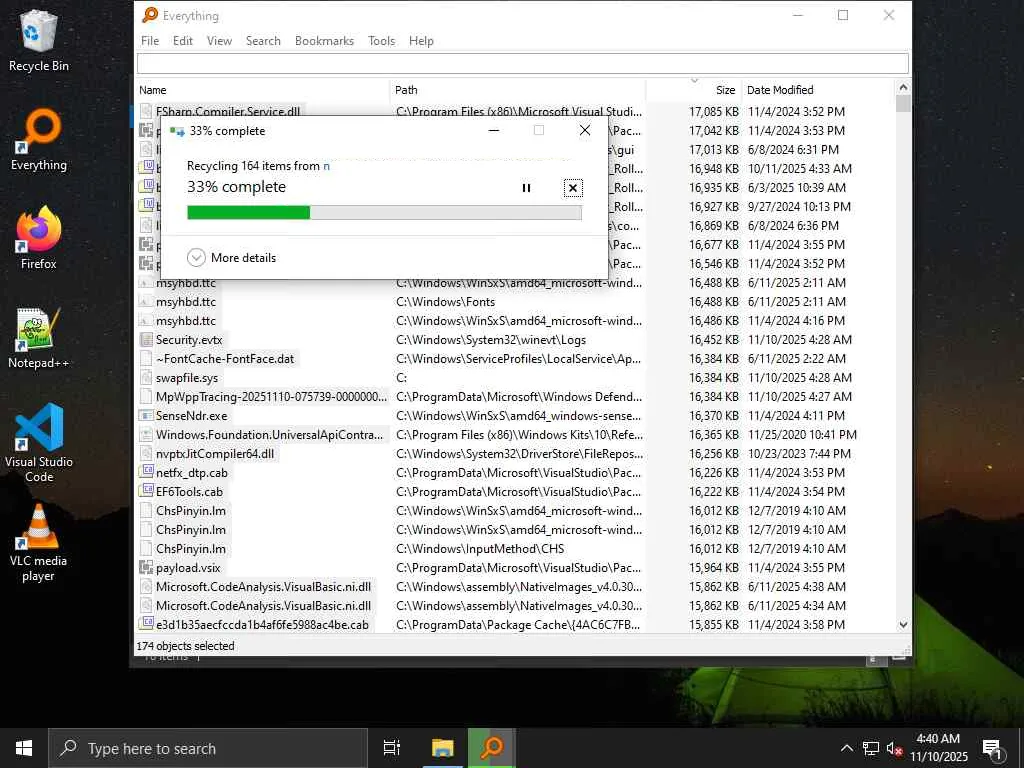Click the Windows taskbar search box
Screen dimensions: 1024x768
(208, 748)
